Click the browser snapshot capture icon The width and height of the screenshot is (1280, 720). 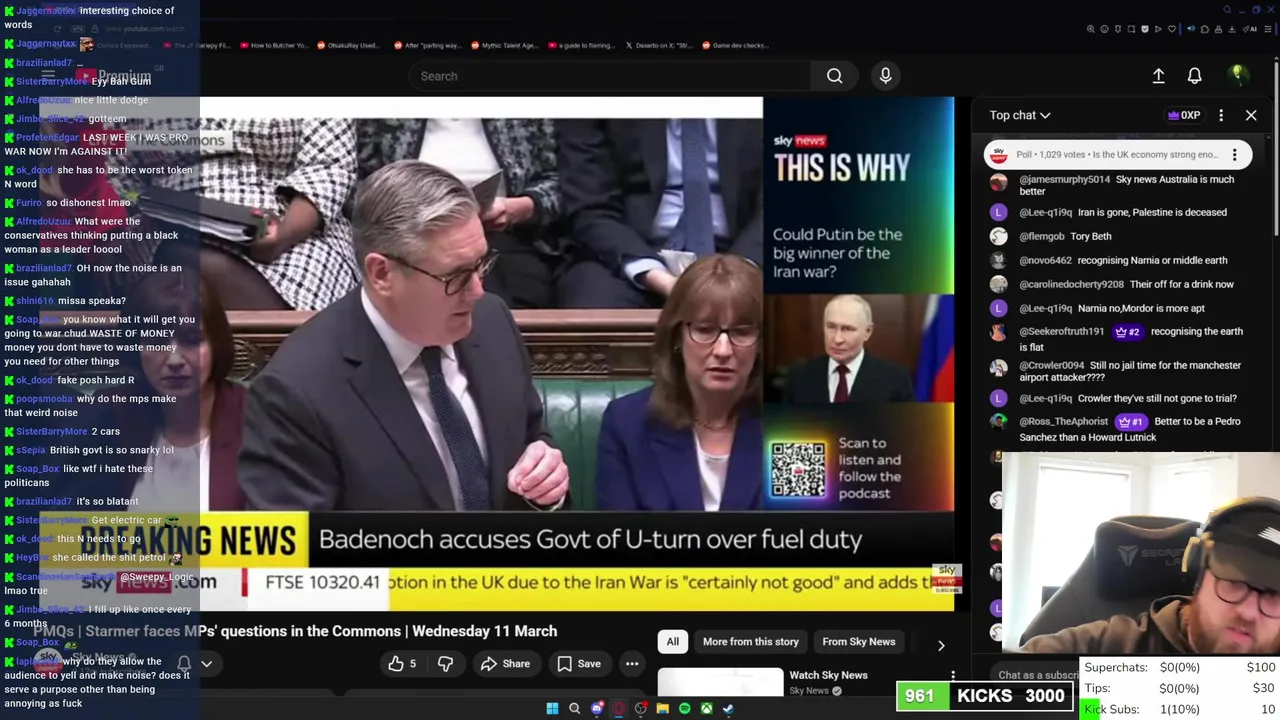pyautogui.click(x=1131, y=29)
